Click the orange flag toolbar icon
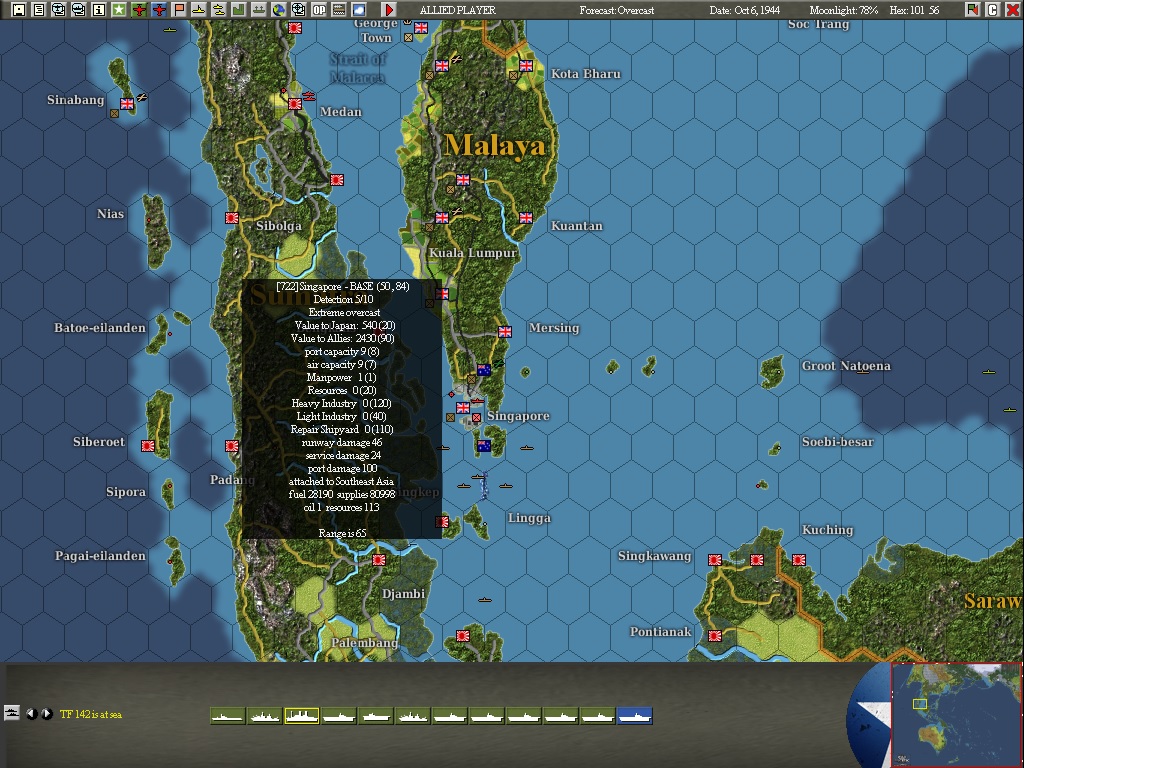Image resolution: width=1152 pixels, height=768 pixels. click(x=179, y=10)
